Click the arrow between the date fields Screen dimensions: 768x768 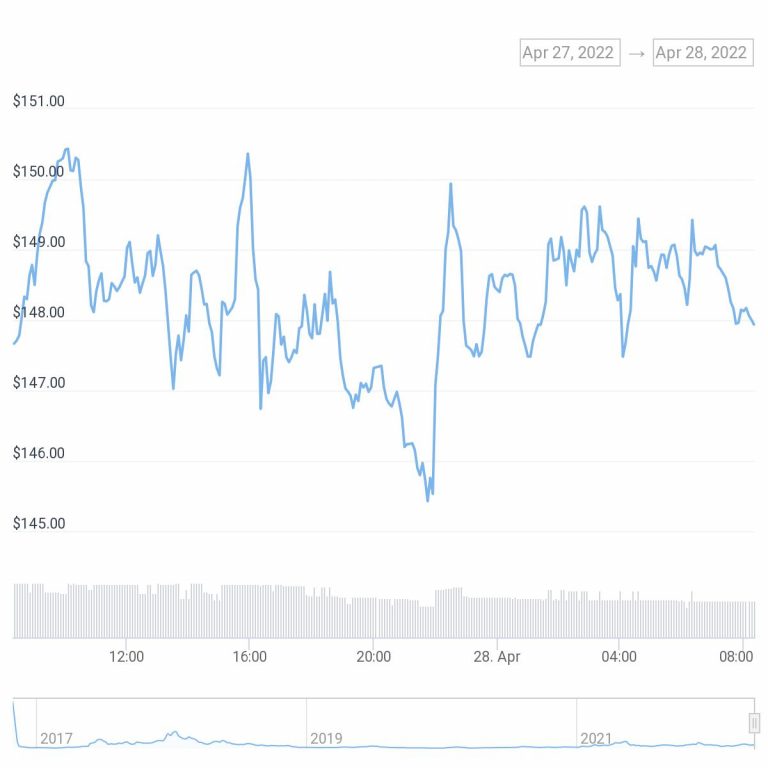[x=636, y=53]
